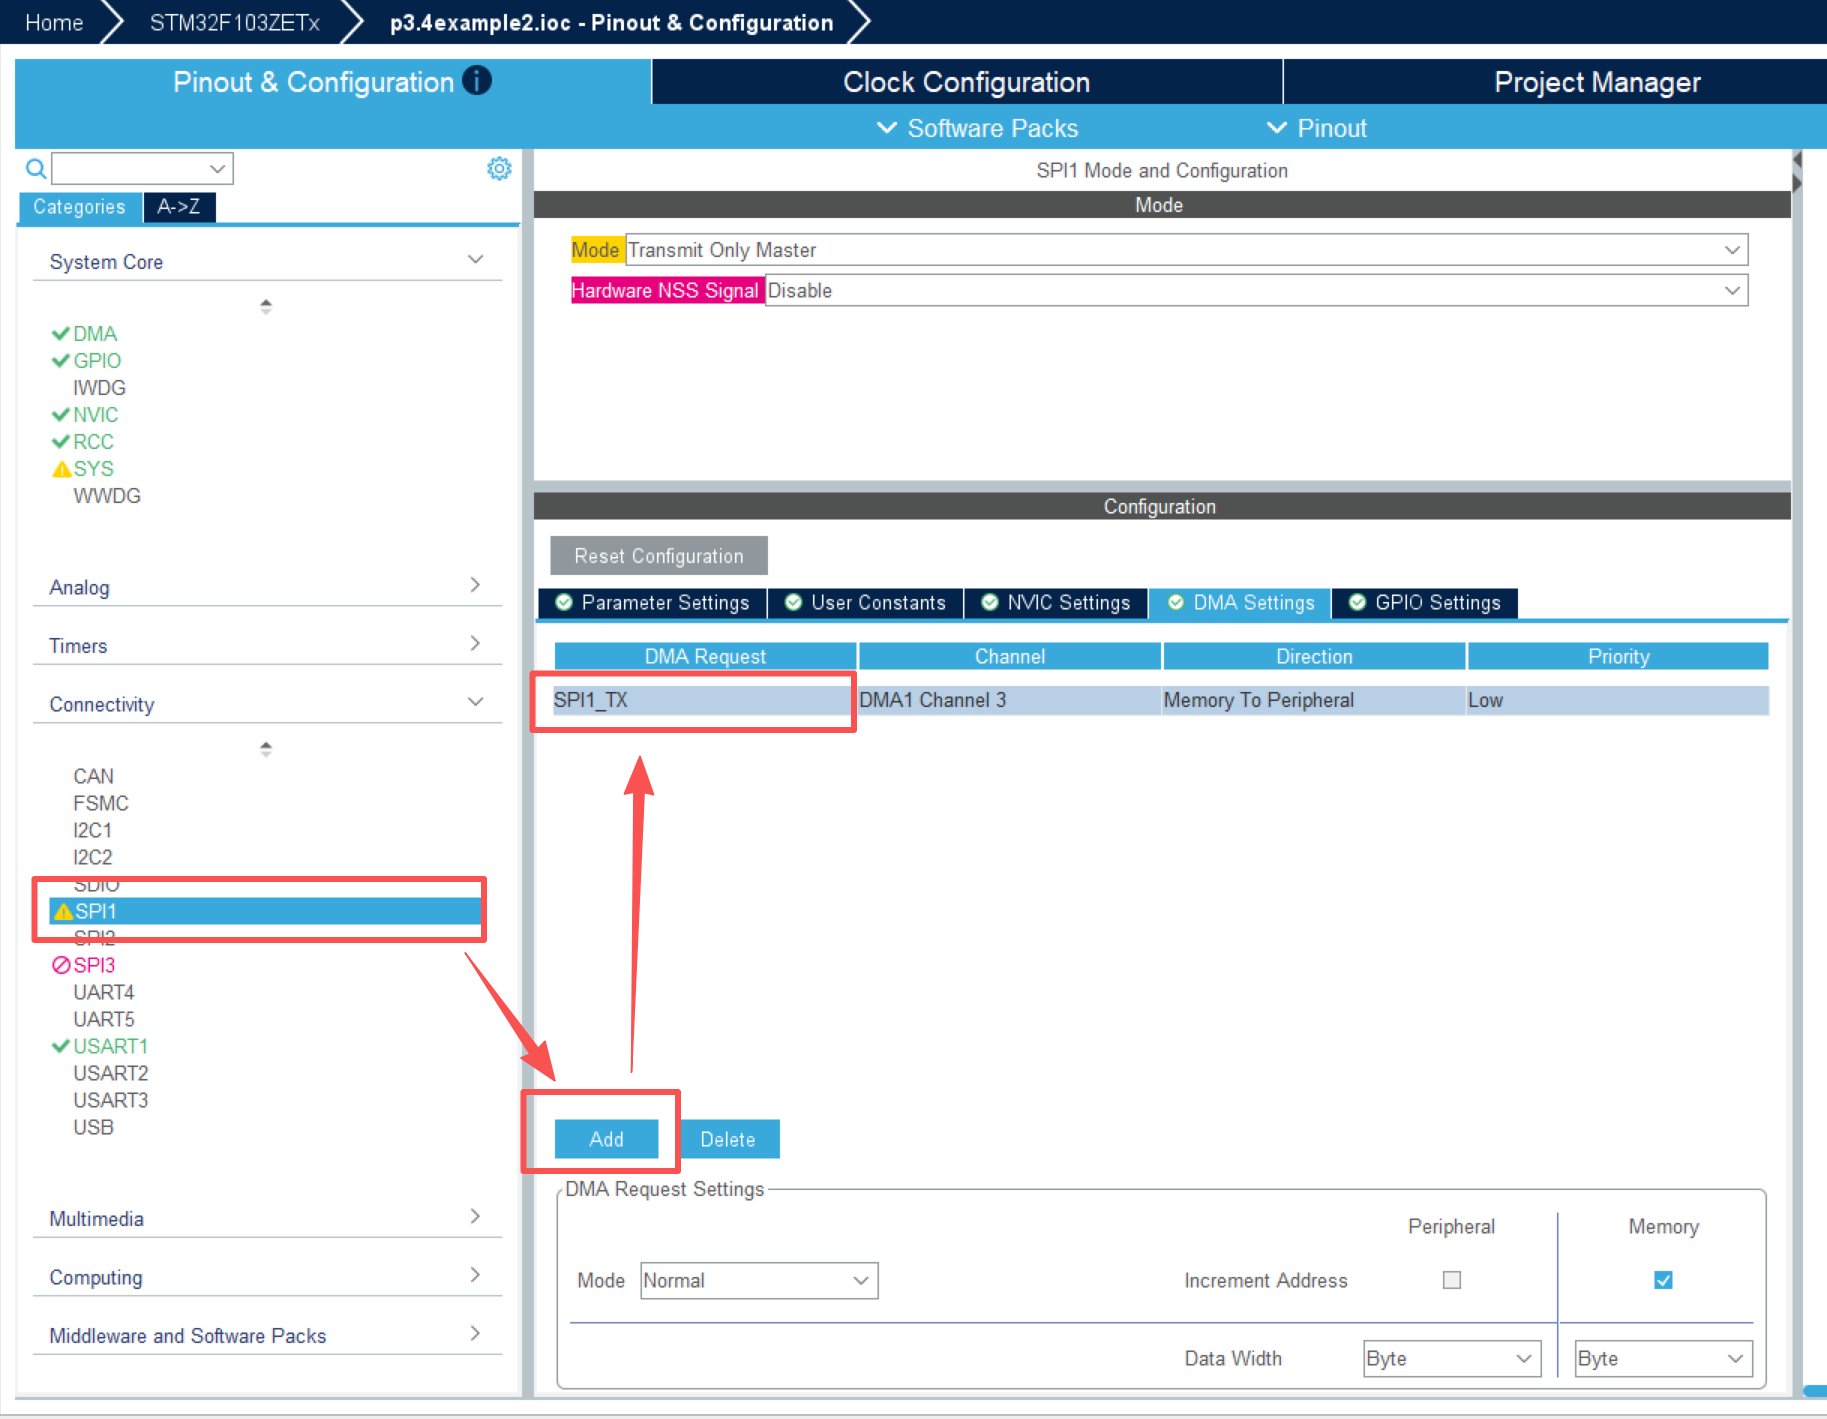This screenshot has height=1419, width=1827.
Task: Open Peripheral Data Width dropdown
Action: click(x=1452, y=1359)
